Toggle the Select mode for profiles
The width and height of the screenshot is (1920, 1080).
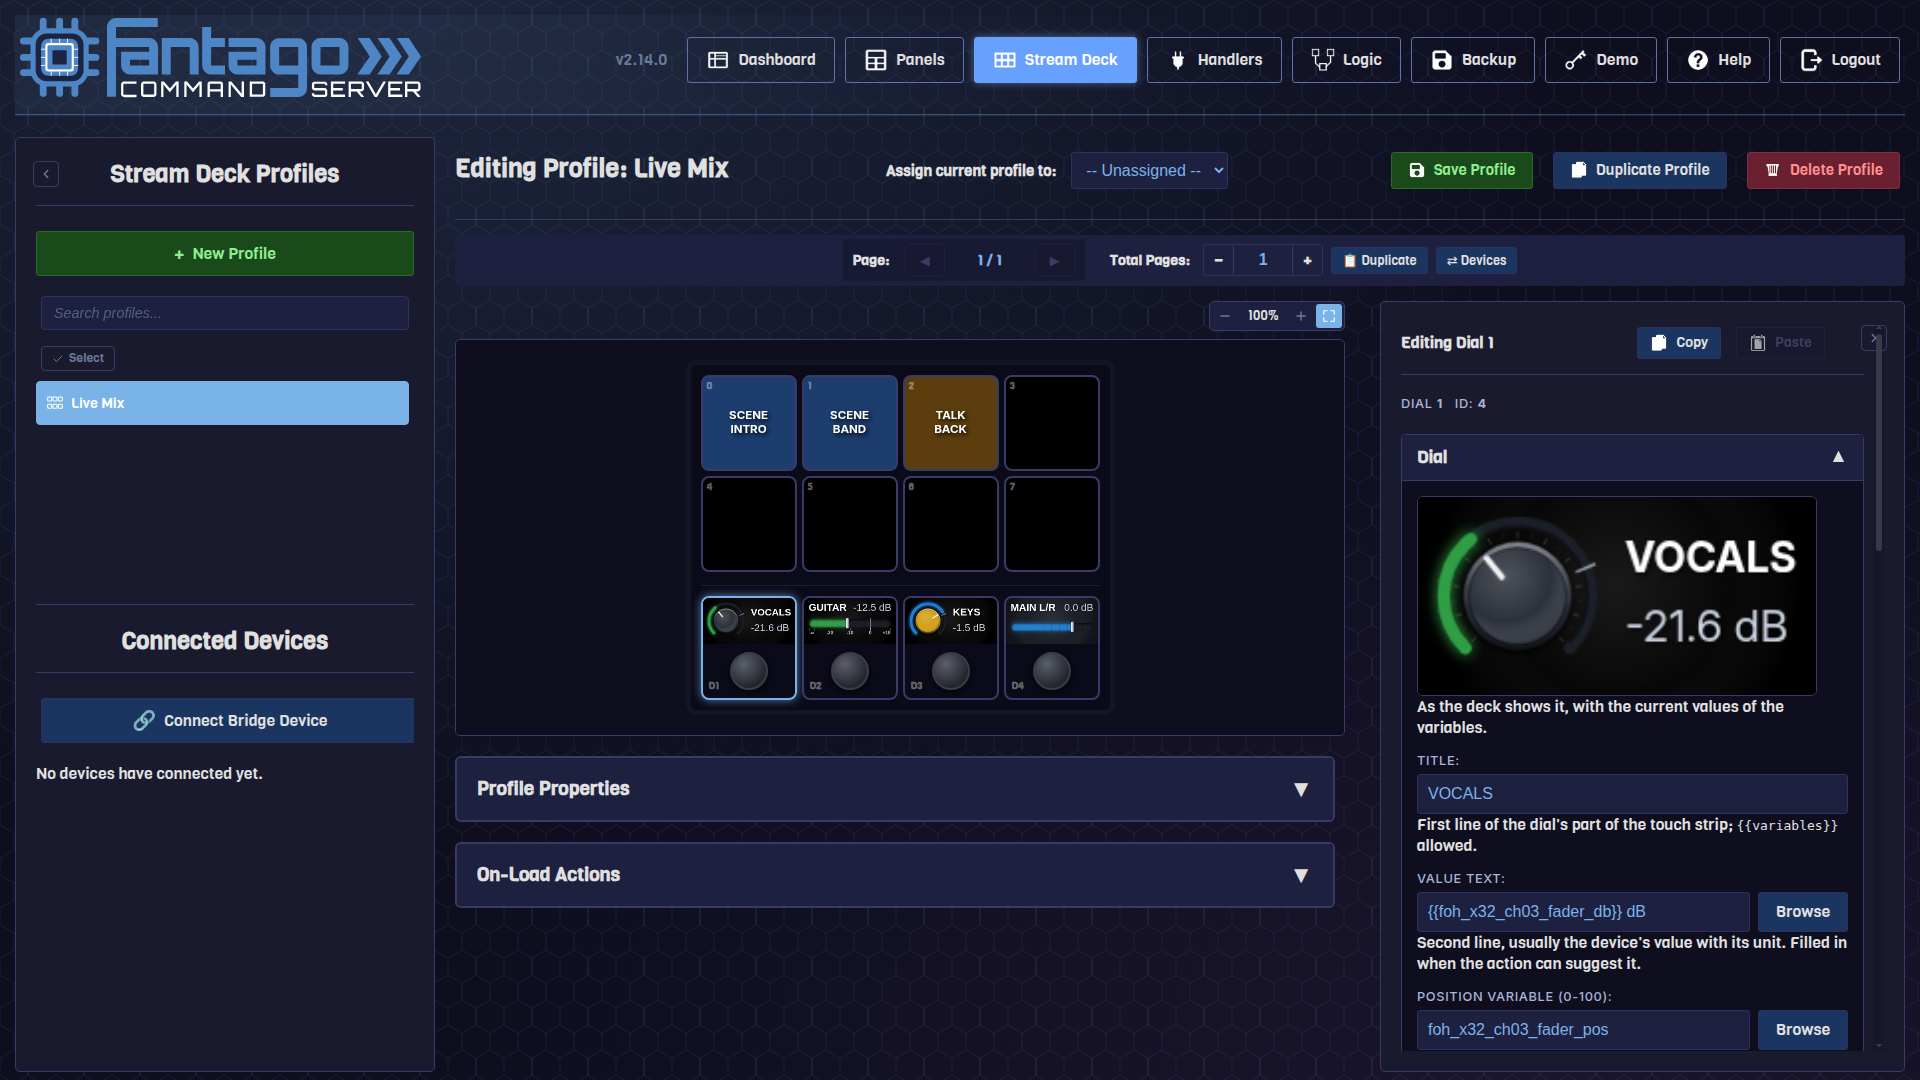78,358
